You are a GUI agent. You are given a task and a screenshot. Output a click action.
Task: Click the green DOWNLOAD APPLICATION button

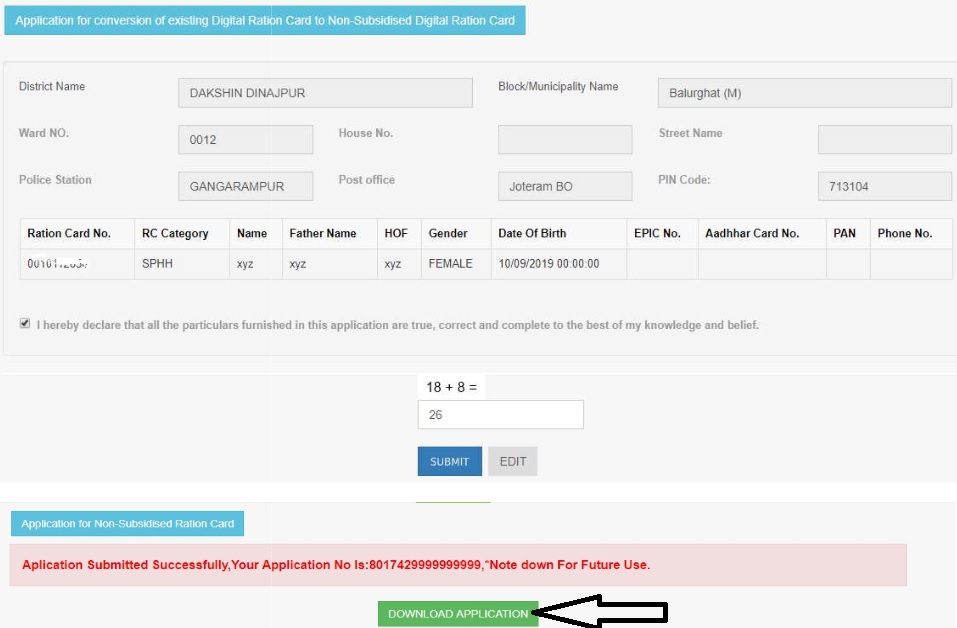(x=458, y=613)
